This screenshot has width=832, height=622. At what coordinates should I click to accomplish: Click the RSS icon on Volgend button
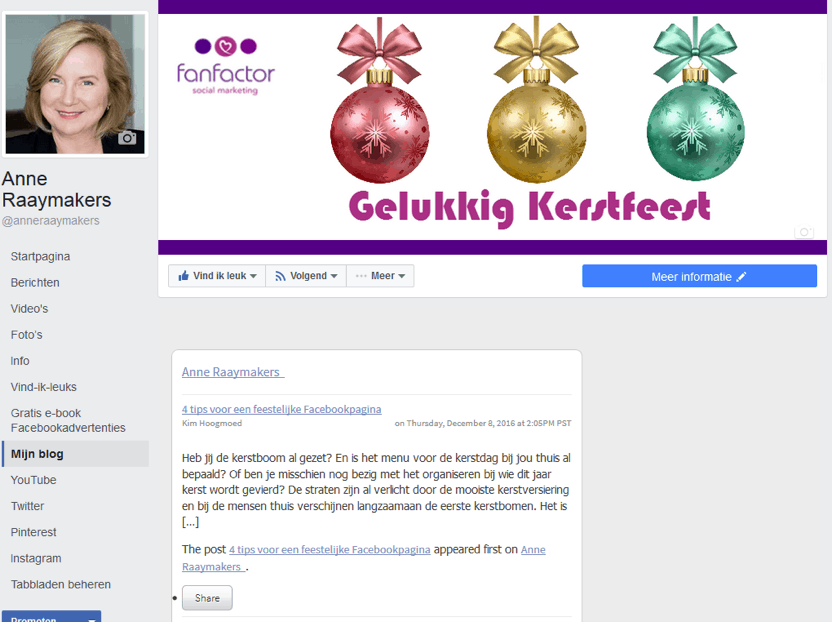click(280, 276)
